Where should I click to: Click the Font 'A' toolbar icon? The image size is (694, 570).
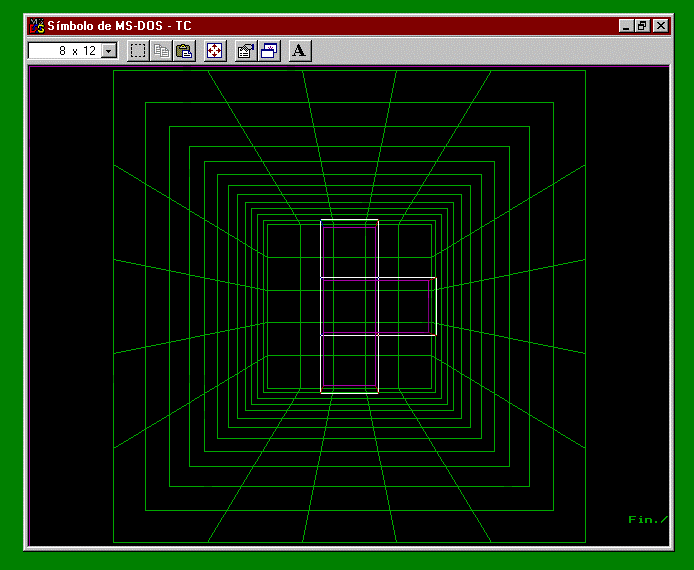coord(300,50)
